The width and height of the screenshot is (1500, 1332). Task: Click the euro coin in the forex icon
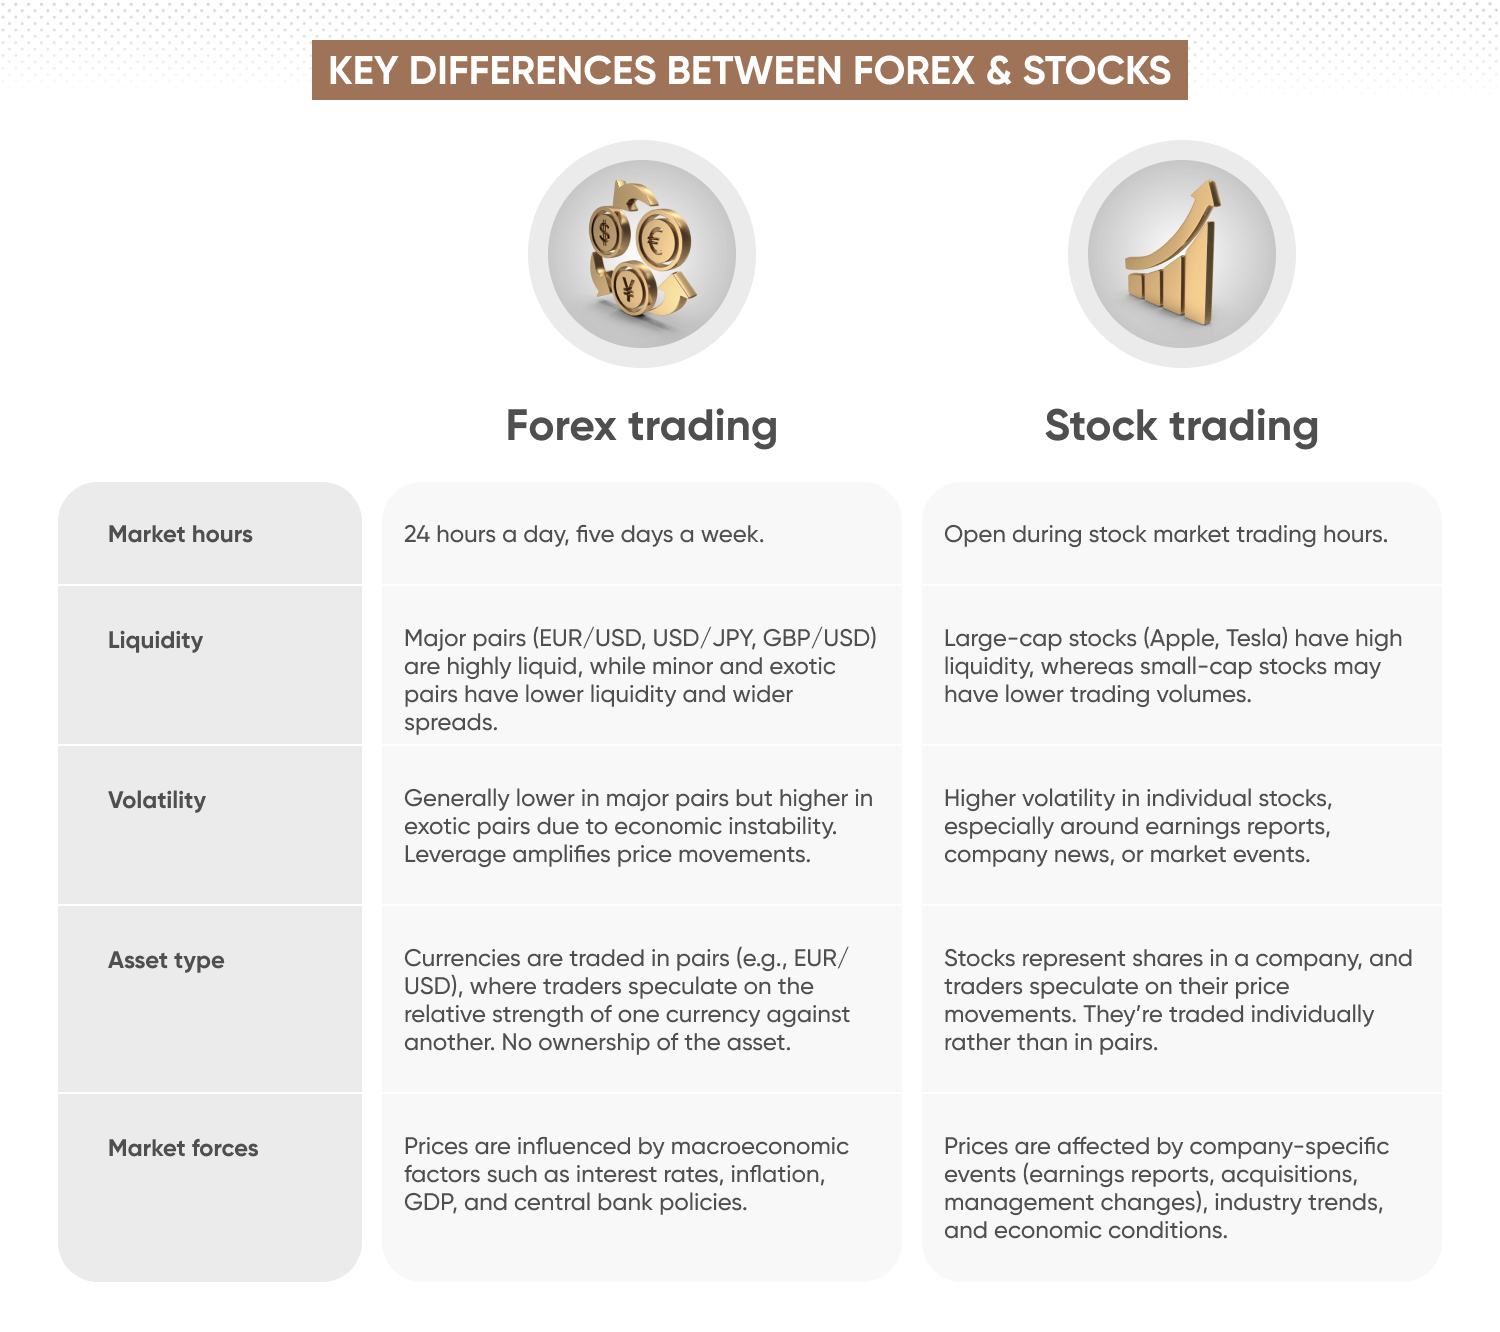[x=659, y=240]
